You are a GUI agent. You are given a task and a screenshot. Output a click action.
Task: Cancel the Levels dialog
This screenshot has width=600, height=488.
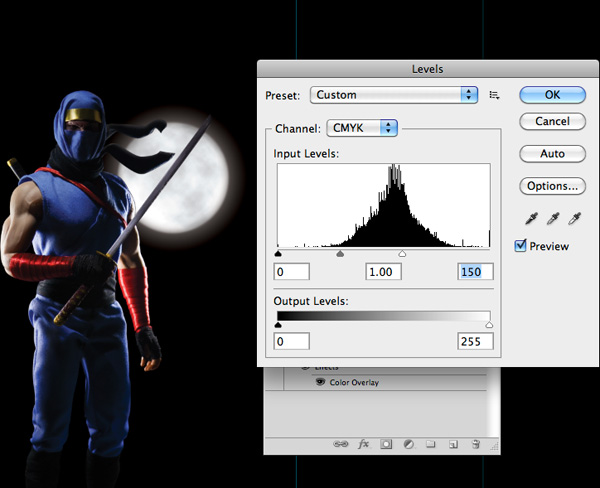click(x=553, y=121)
